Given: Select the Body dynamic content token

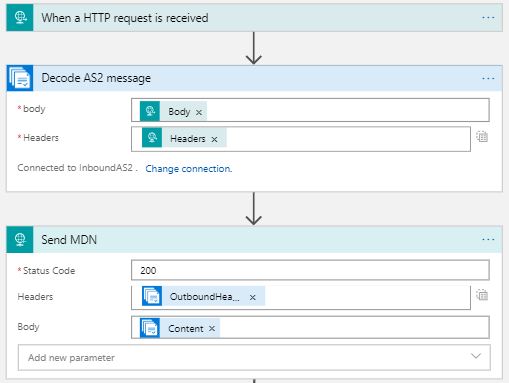Looking at the screenshot, I should pyautogui.click(x=174, y=111).
